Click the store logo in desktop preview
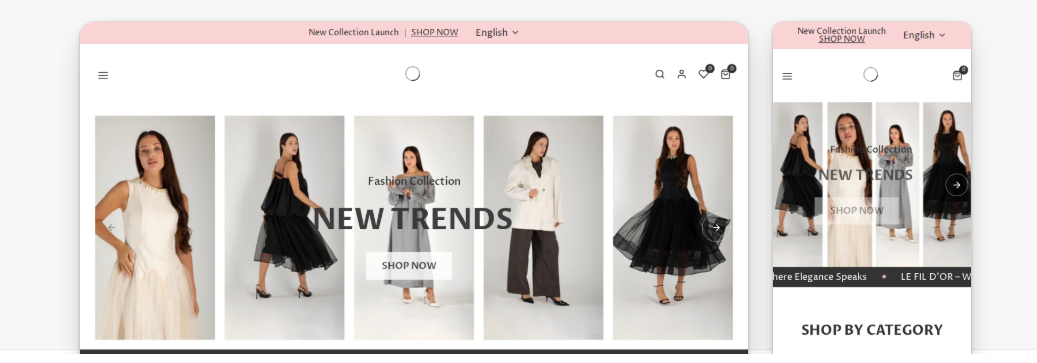The width and height of the screenshot is (1037, 363). (x=413, y=73)
